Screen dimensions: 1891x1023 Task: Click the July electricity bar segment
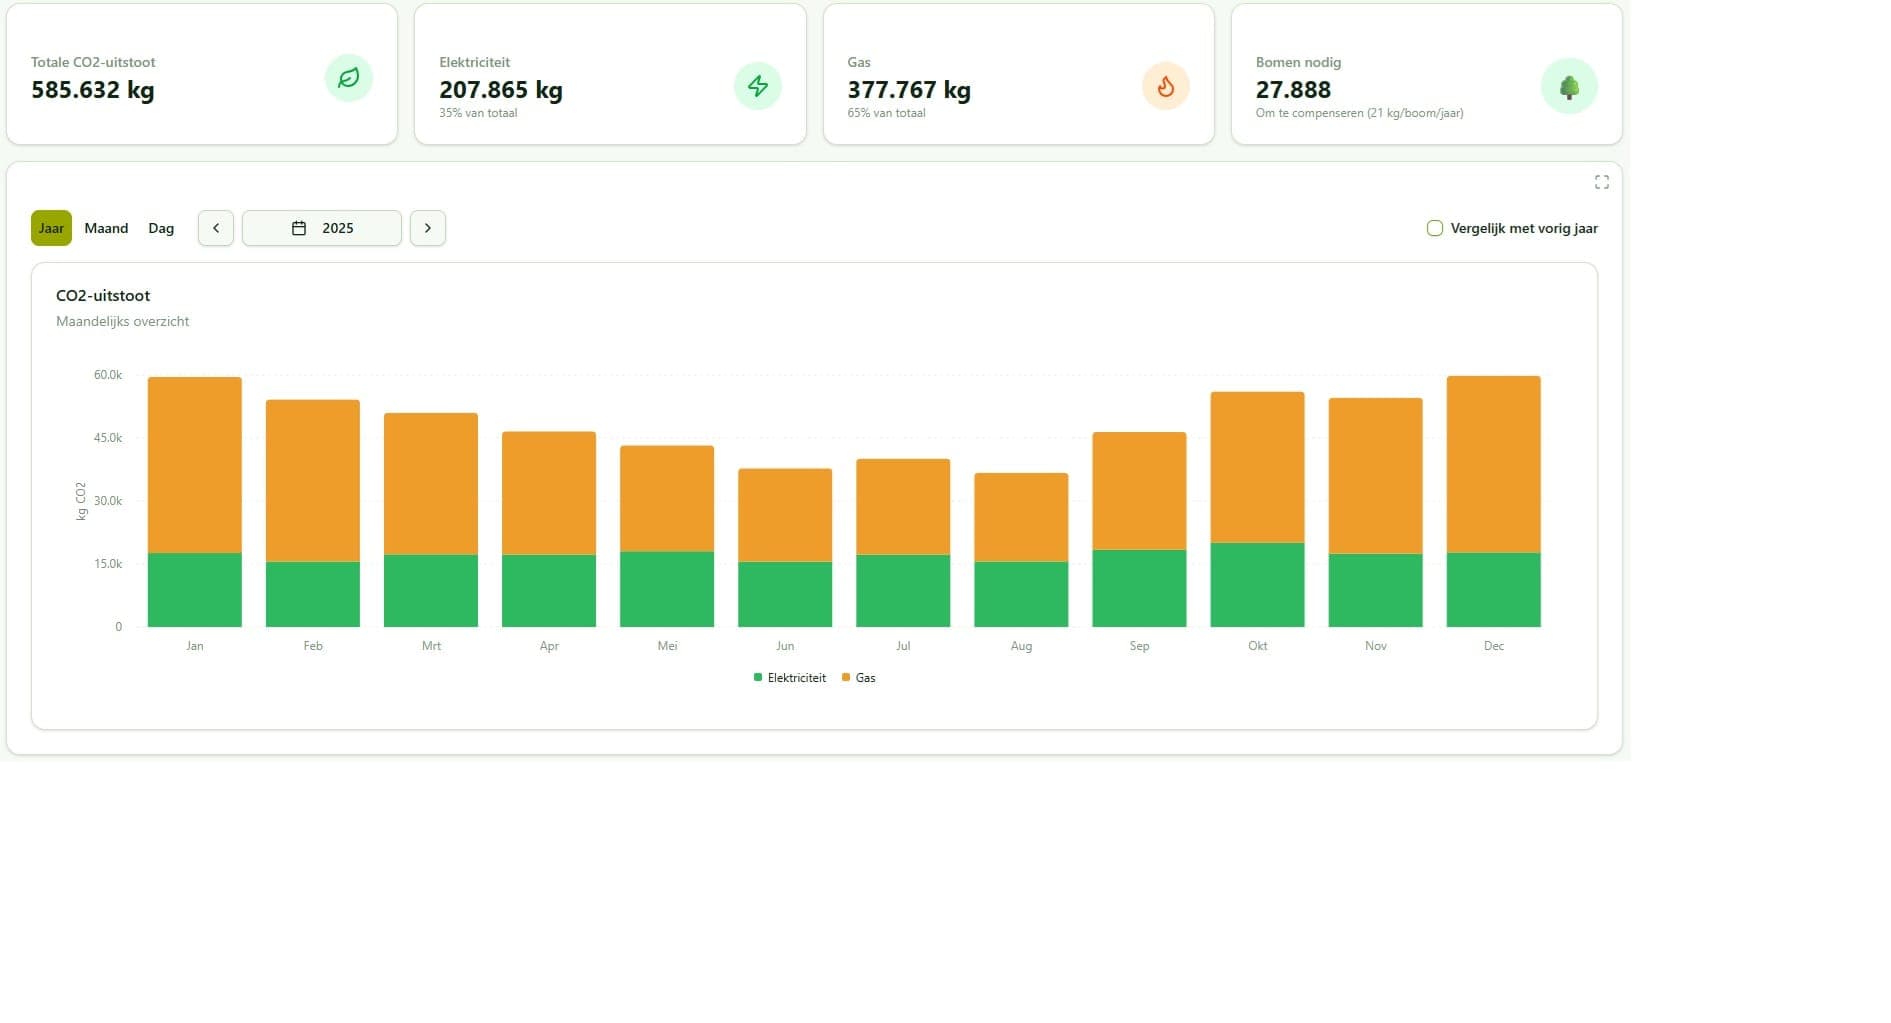click(903, 591)
